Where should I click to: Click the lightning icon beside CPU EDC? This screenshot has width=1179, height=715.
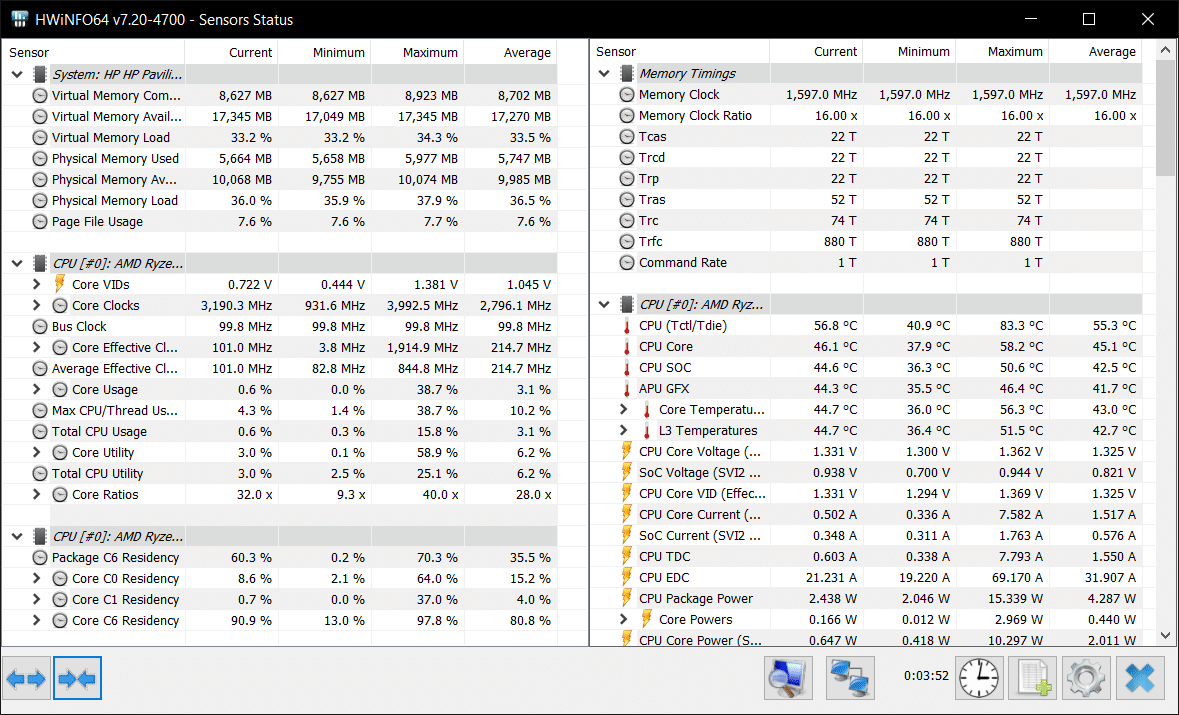pyautogui.click(x=626, y=577)
